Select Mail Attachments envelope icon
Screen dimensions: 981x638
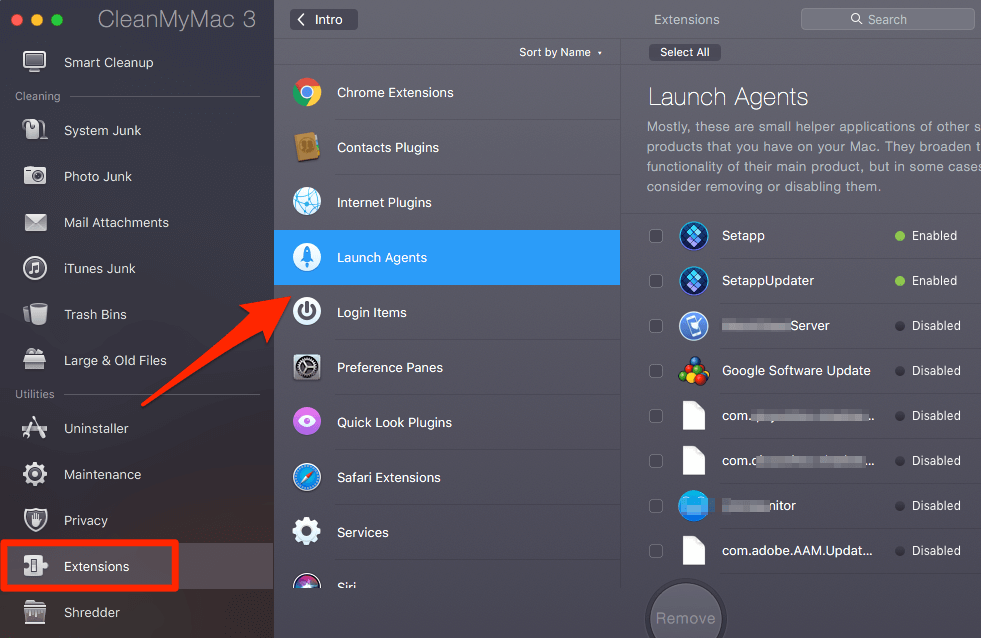pyautogui.click(x=36, y=222)
